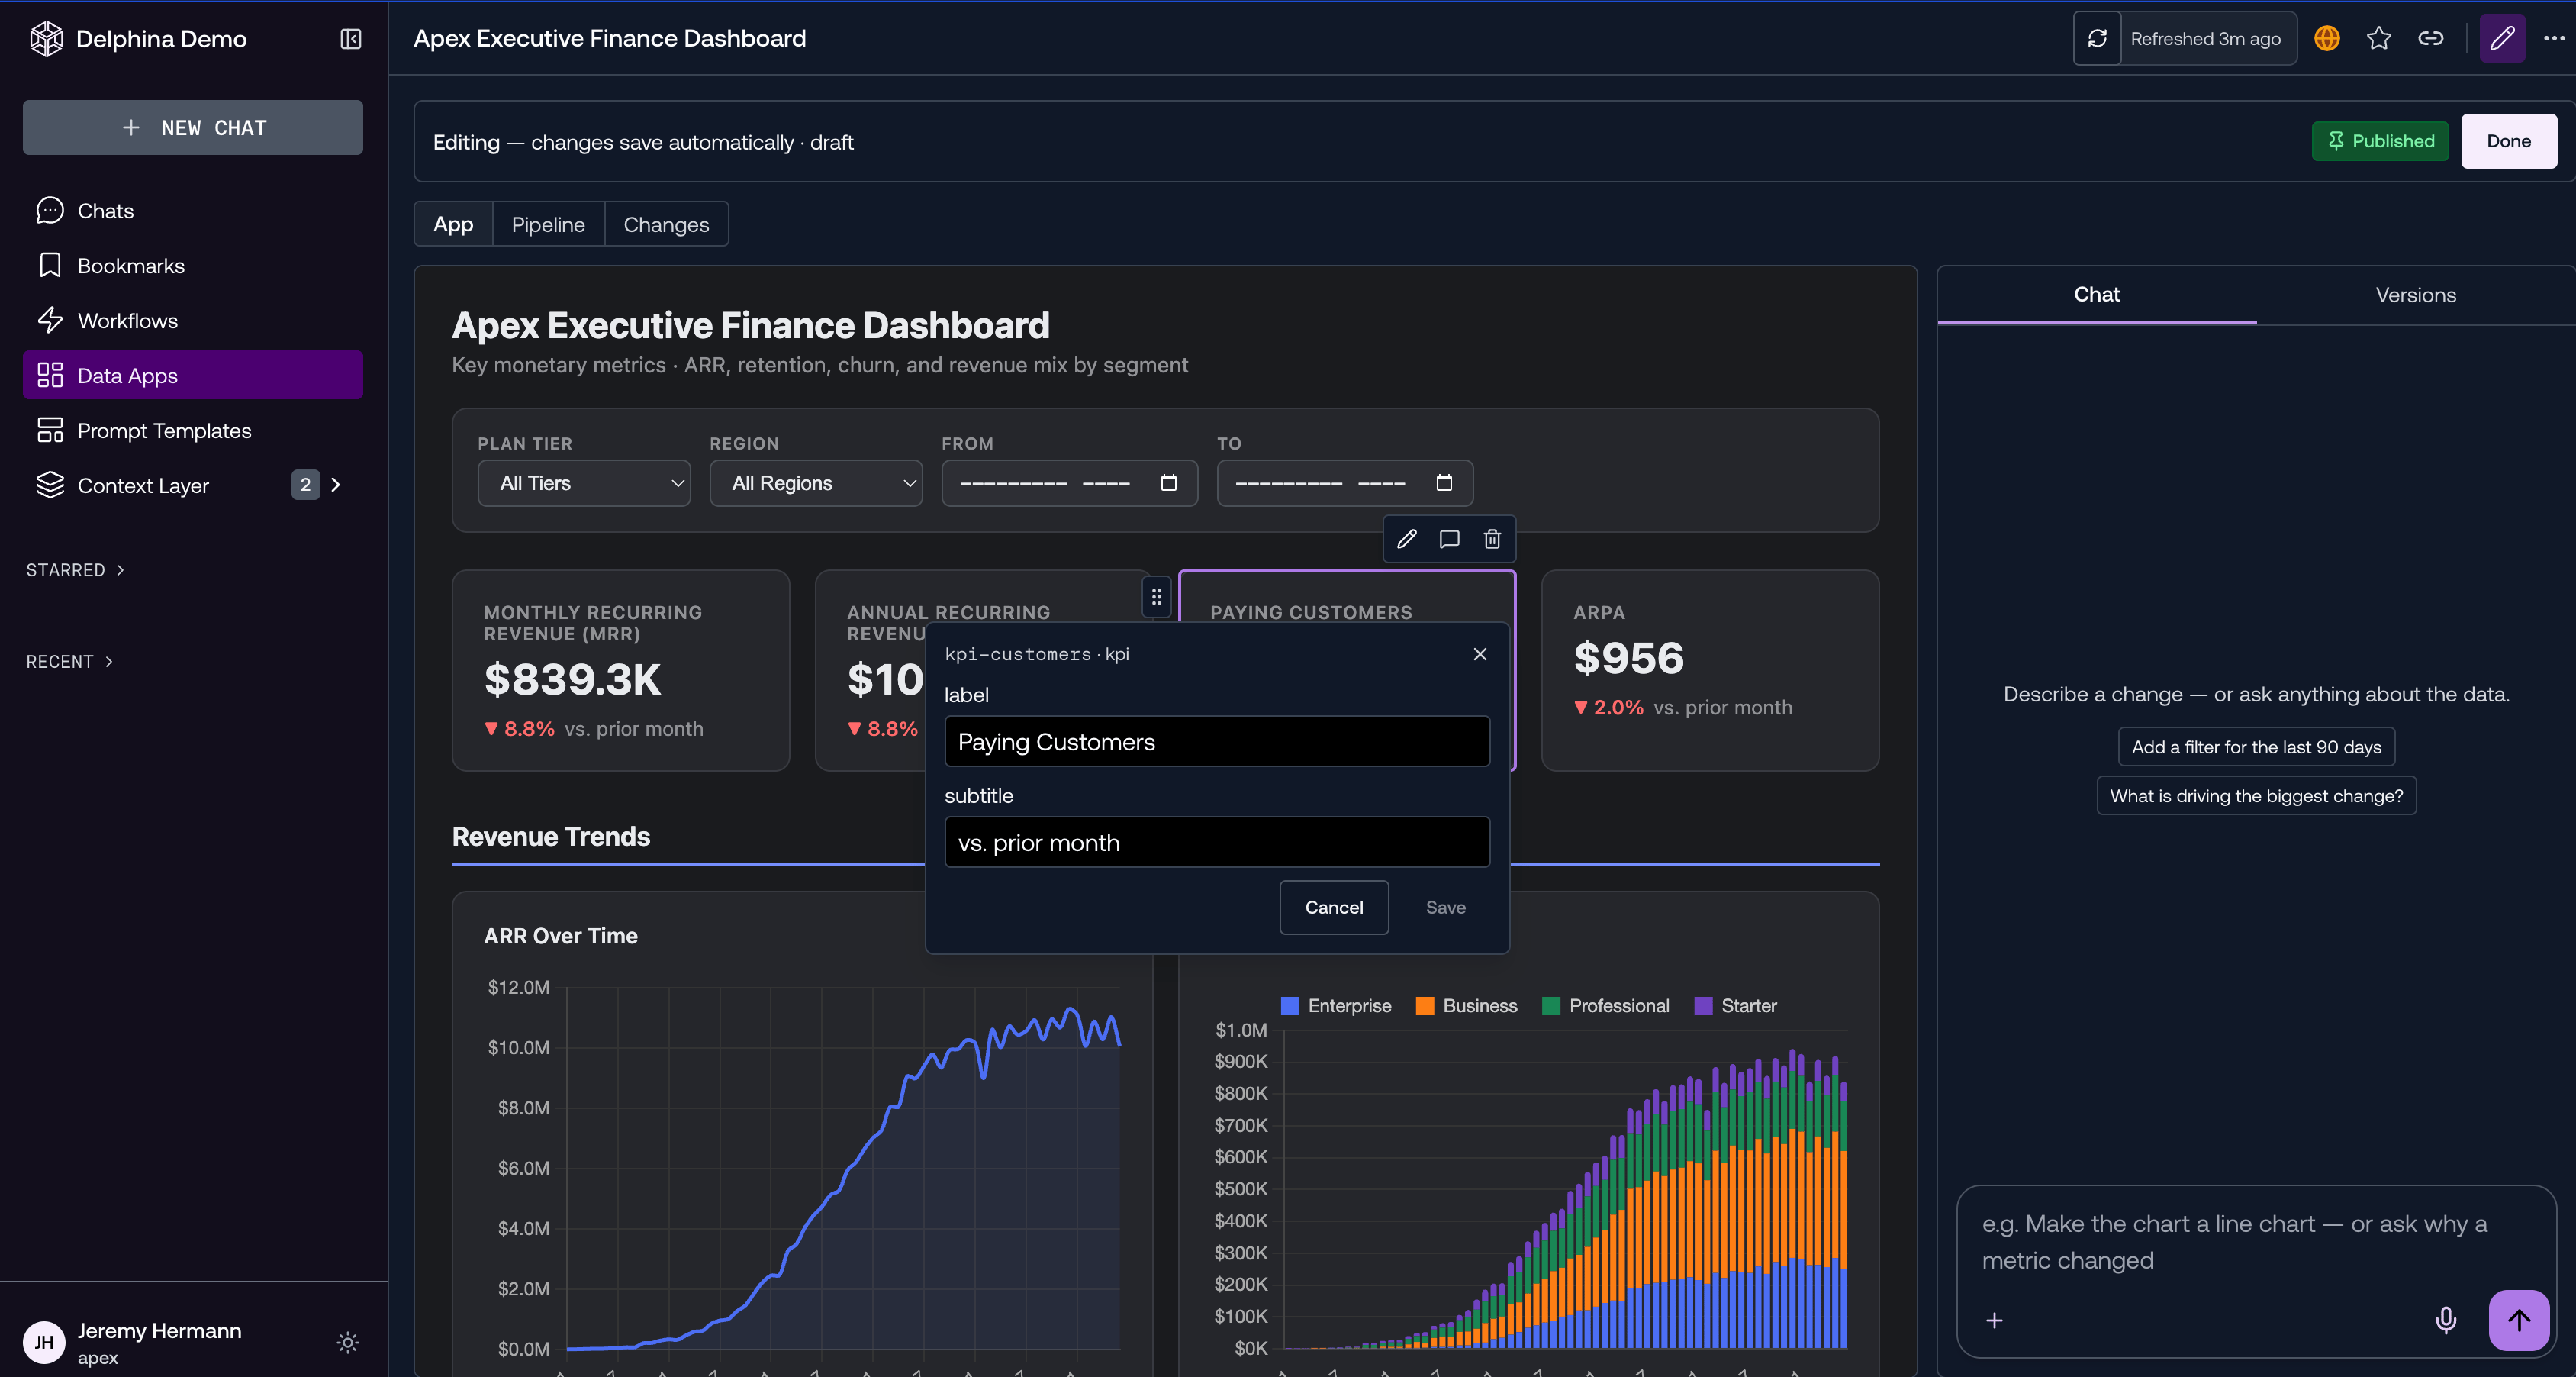This screenshot has height=1377, width=2576.
Task: Copy dashboard link icon
Action: [x=2431, y=38]
